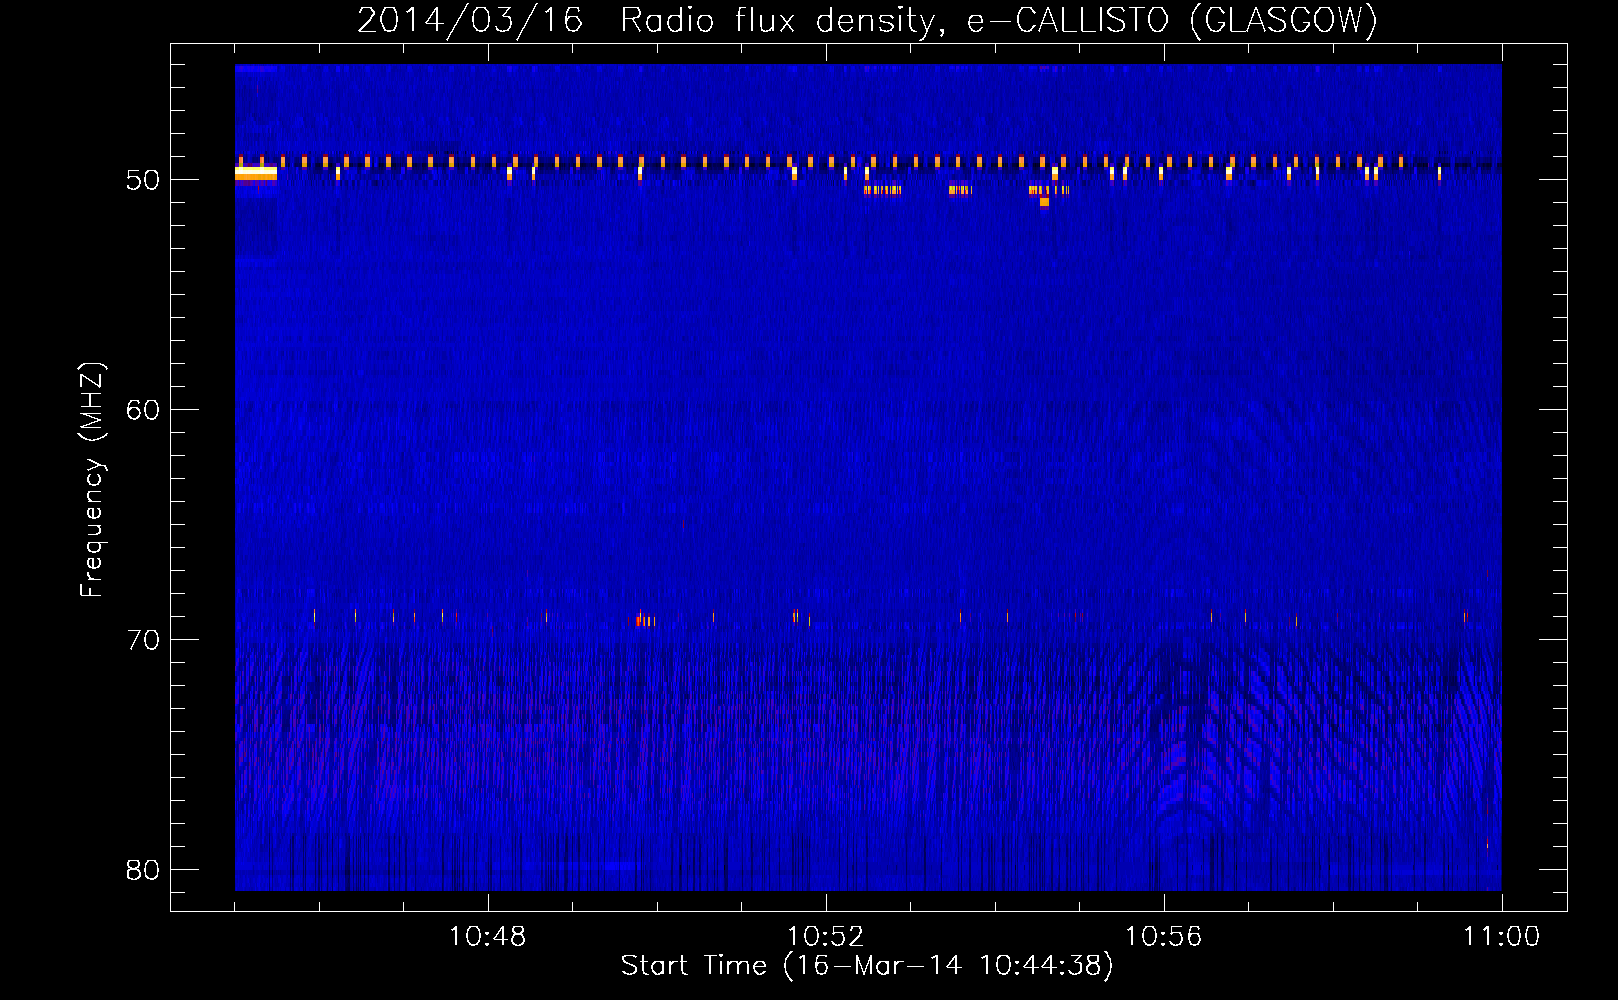1618x1000 pixels.
Task: Click the 80 frequency tick label
Action: click(x=143, y=870)
